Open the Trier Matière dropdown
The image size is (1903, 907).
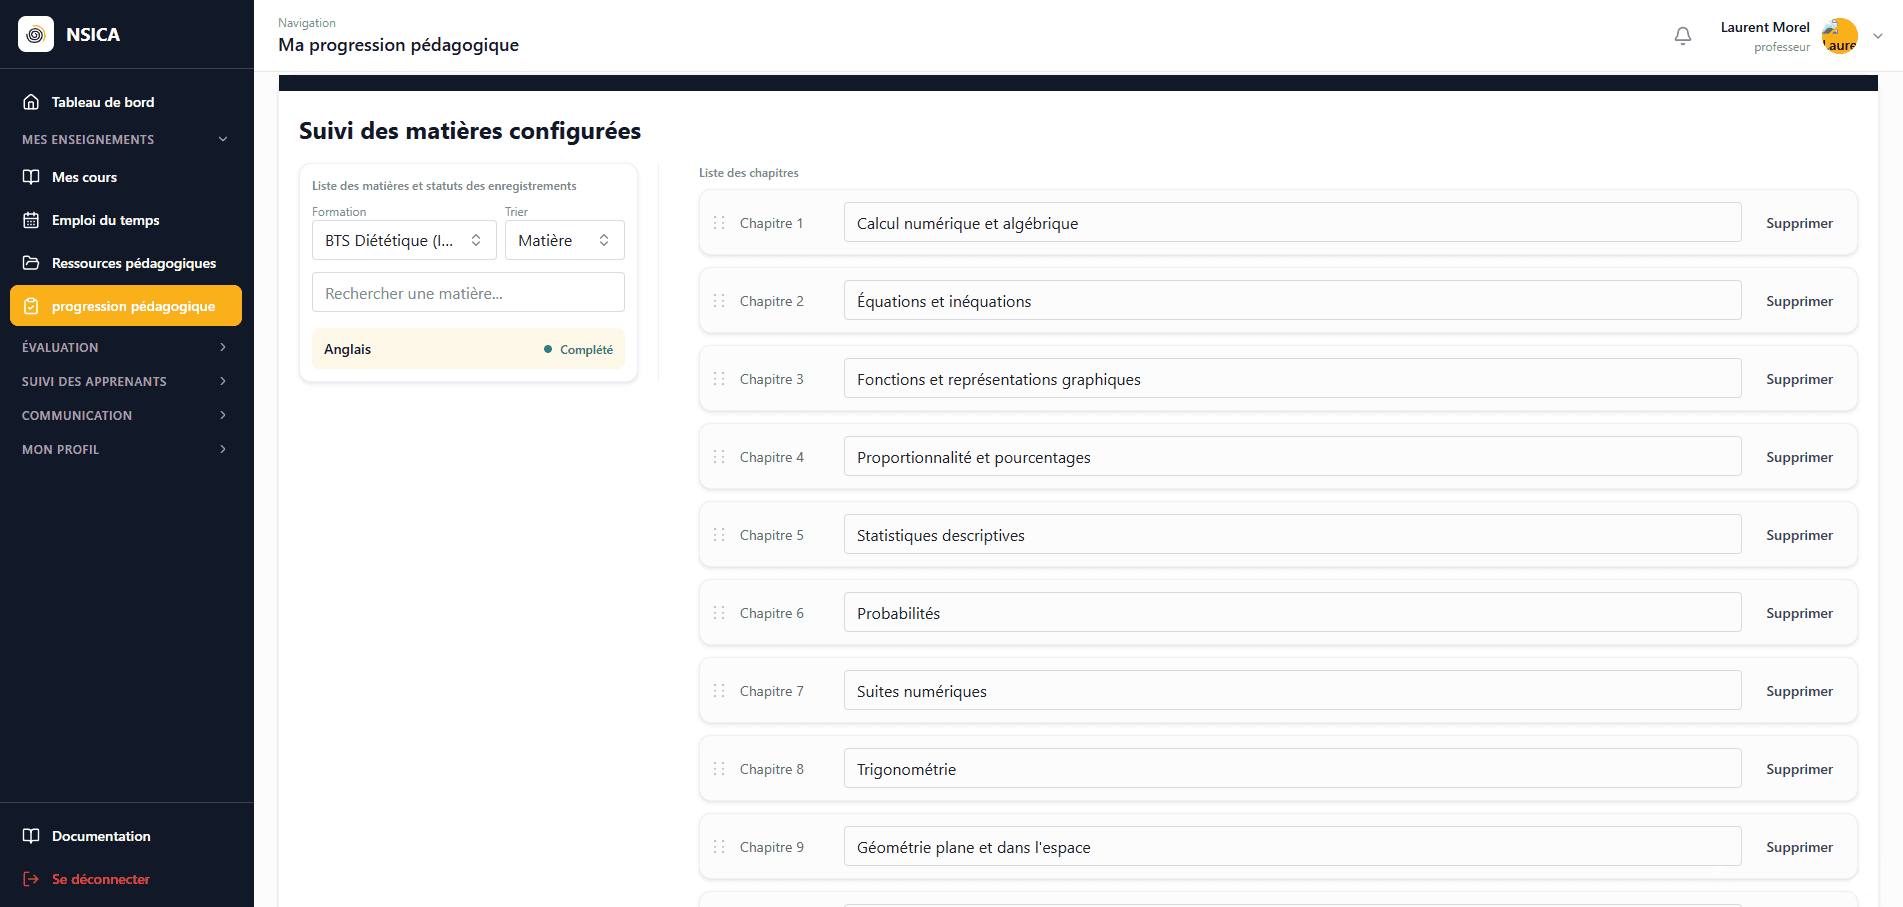(565, 240)
